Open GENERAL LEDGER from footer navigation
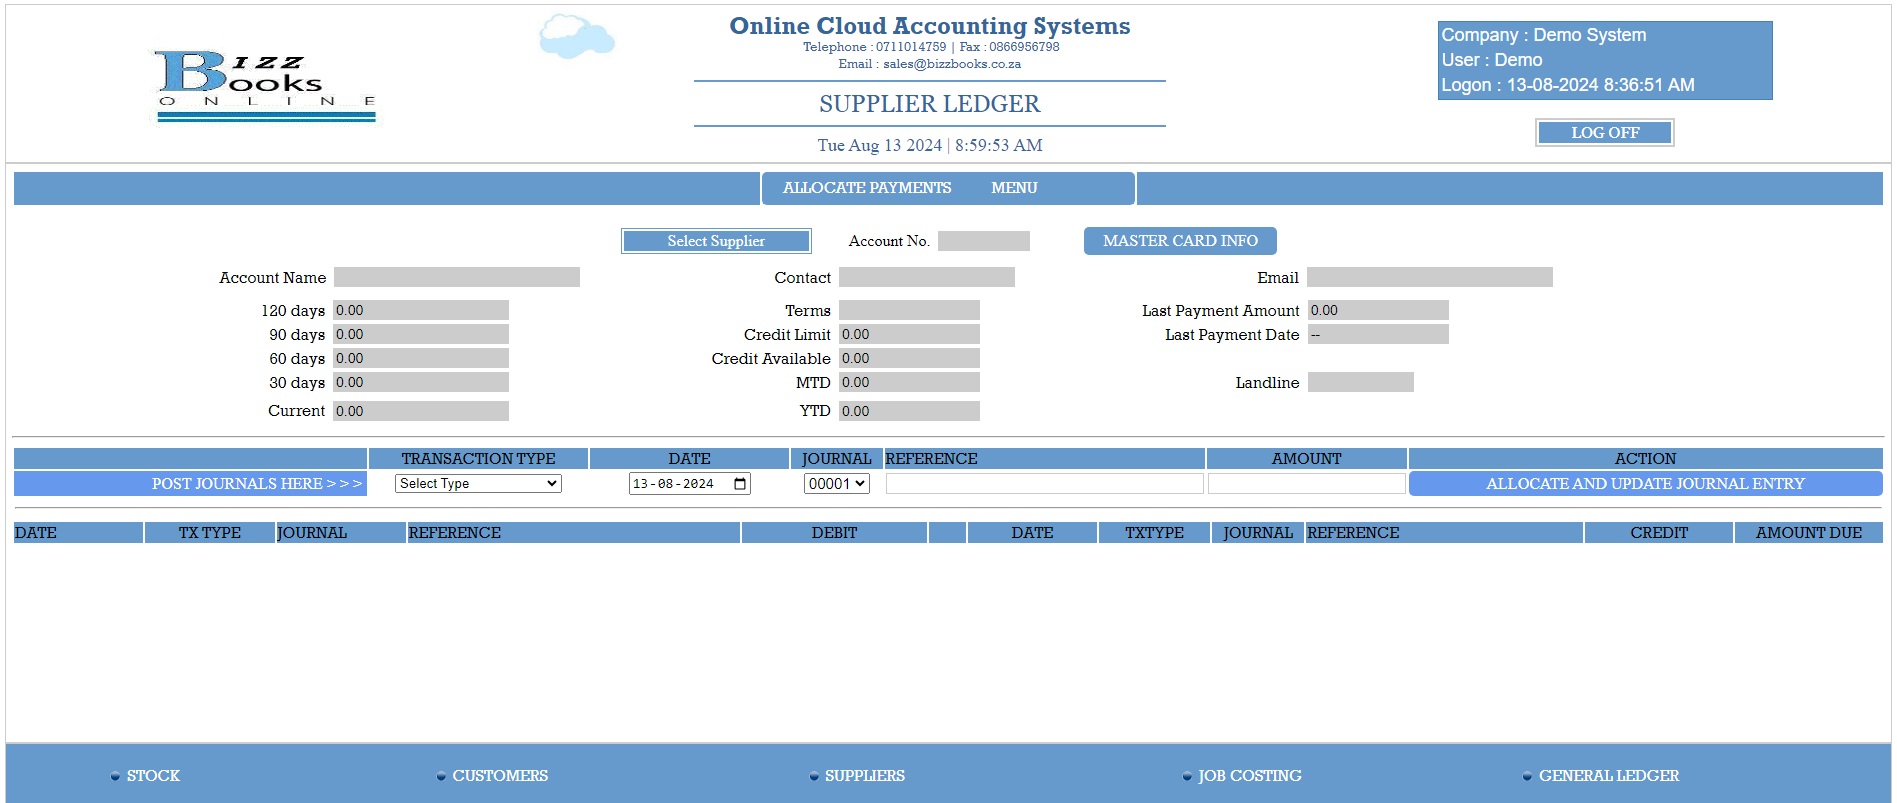Viewport: 1897px width, 803px height. [1608, 776]
